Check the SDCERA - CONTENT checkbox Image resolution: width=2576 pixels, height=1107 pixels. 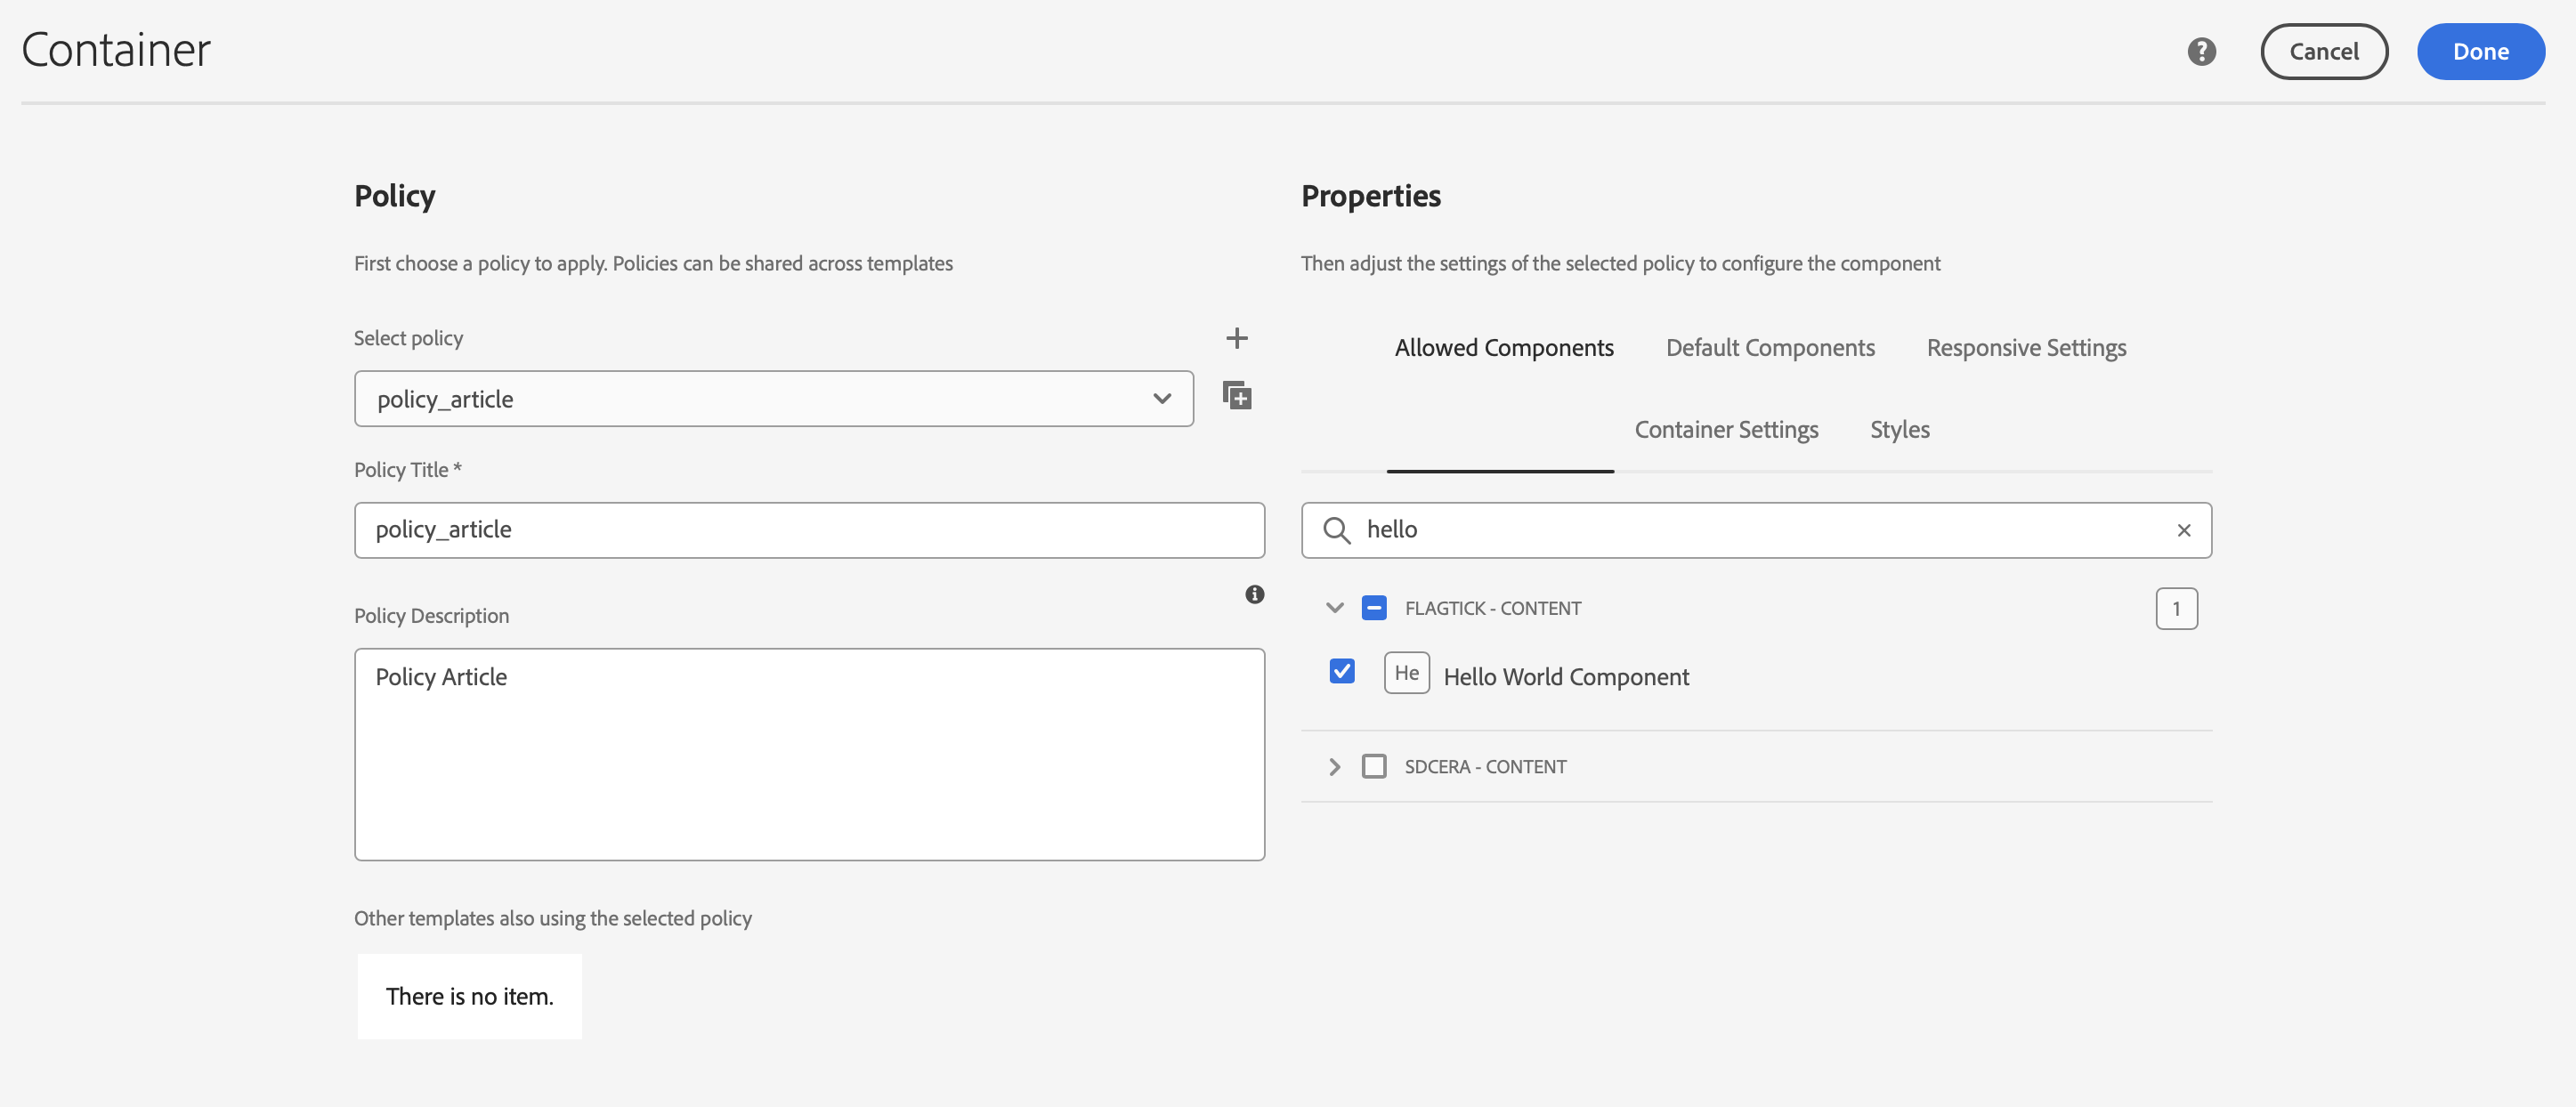(x=1374, y=767)
